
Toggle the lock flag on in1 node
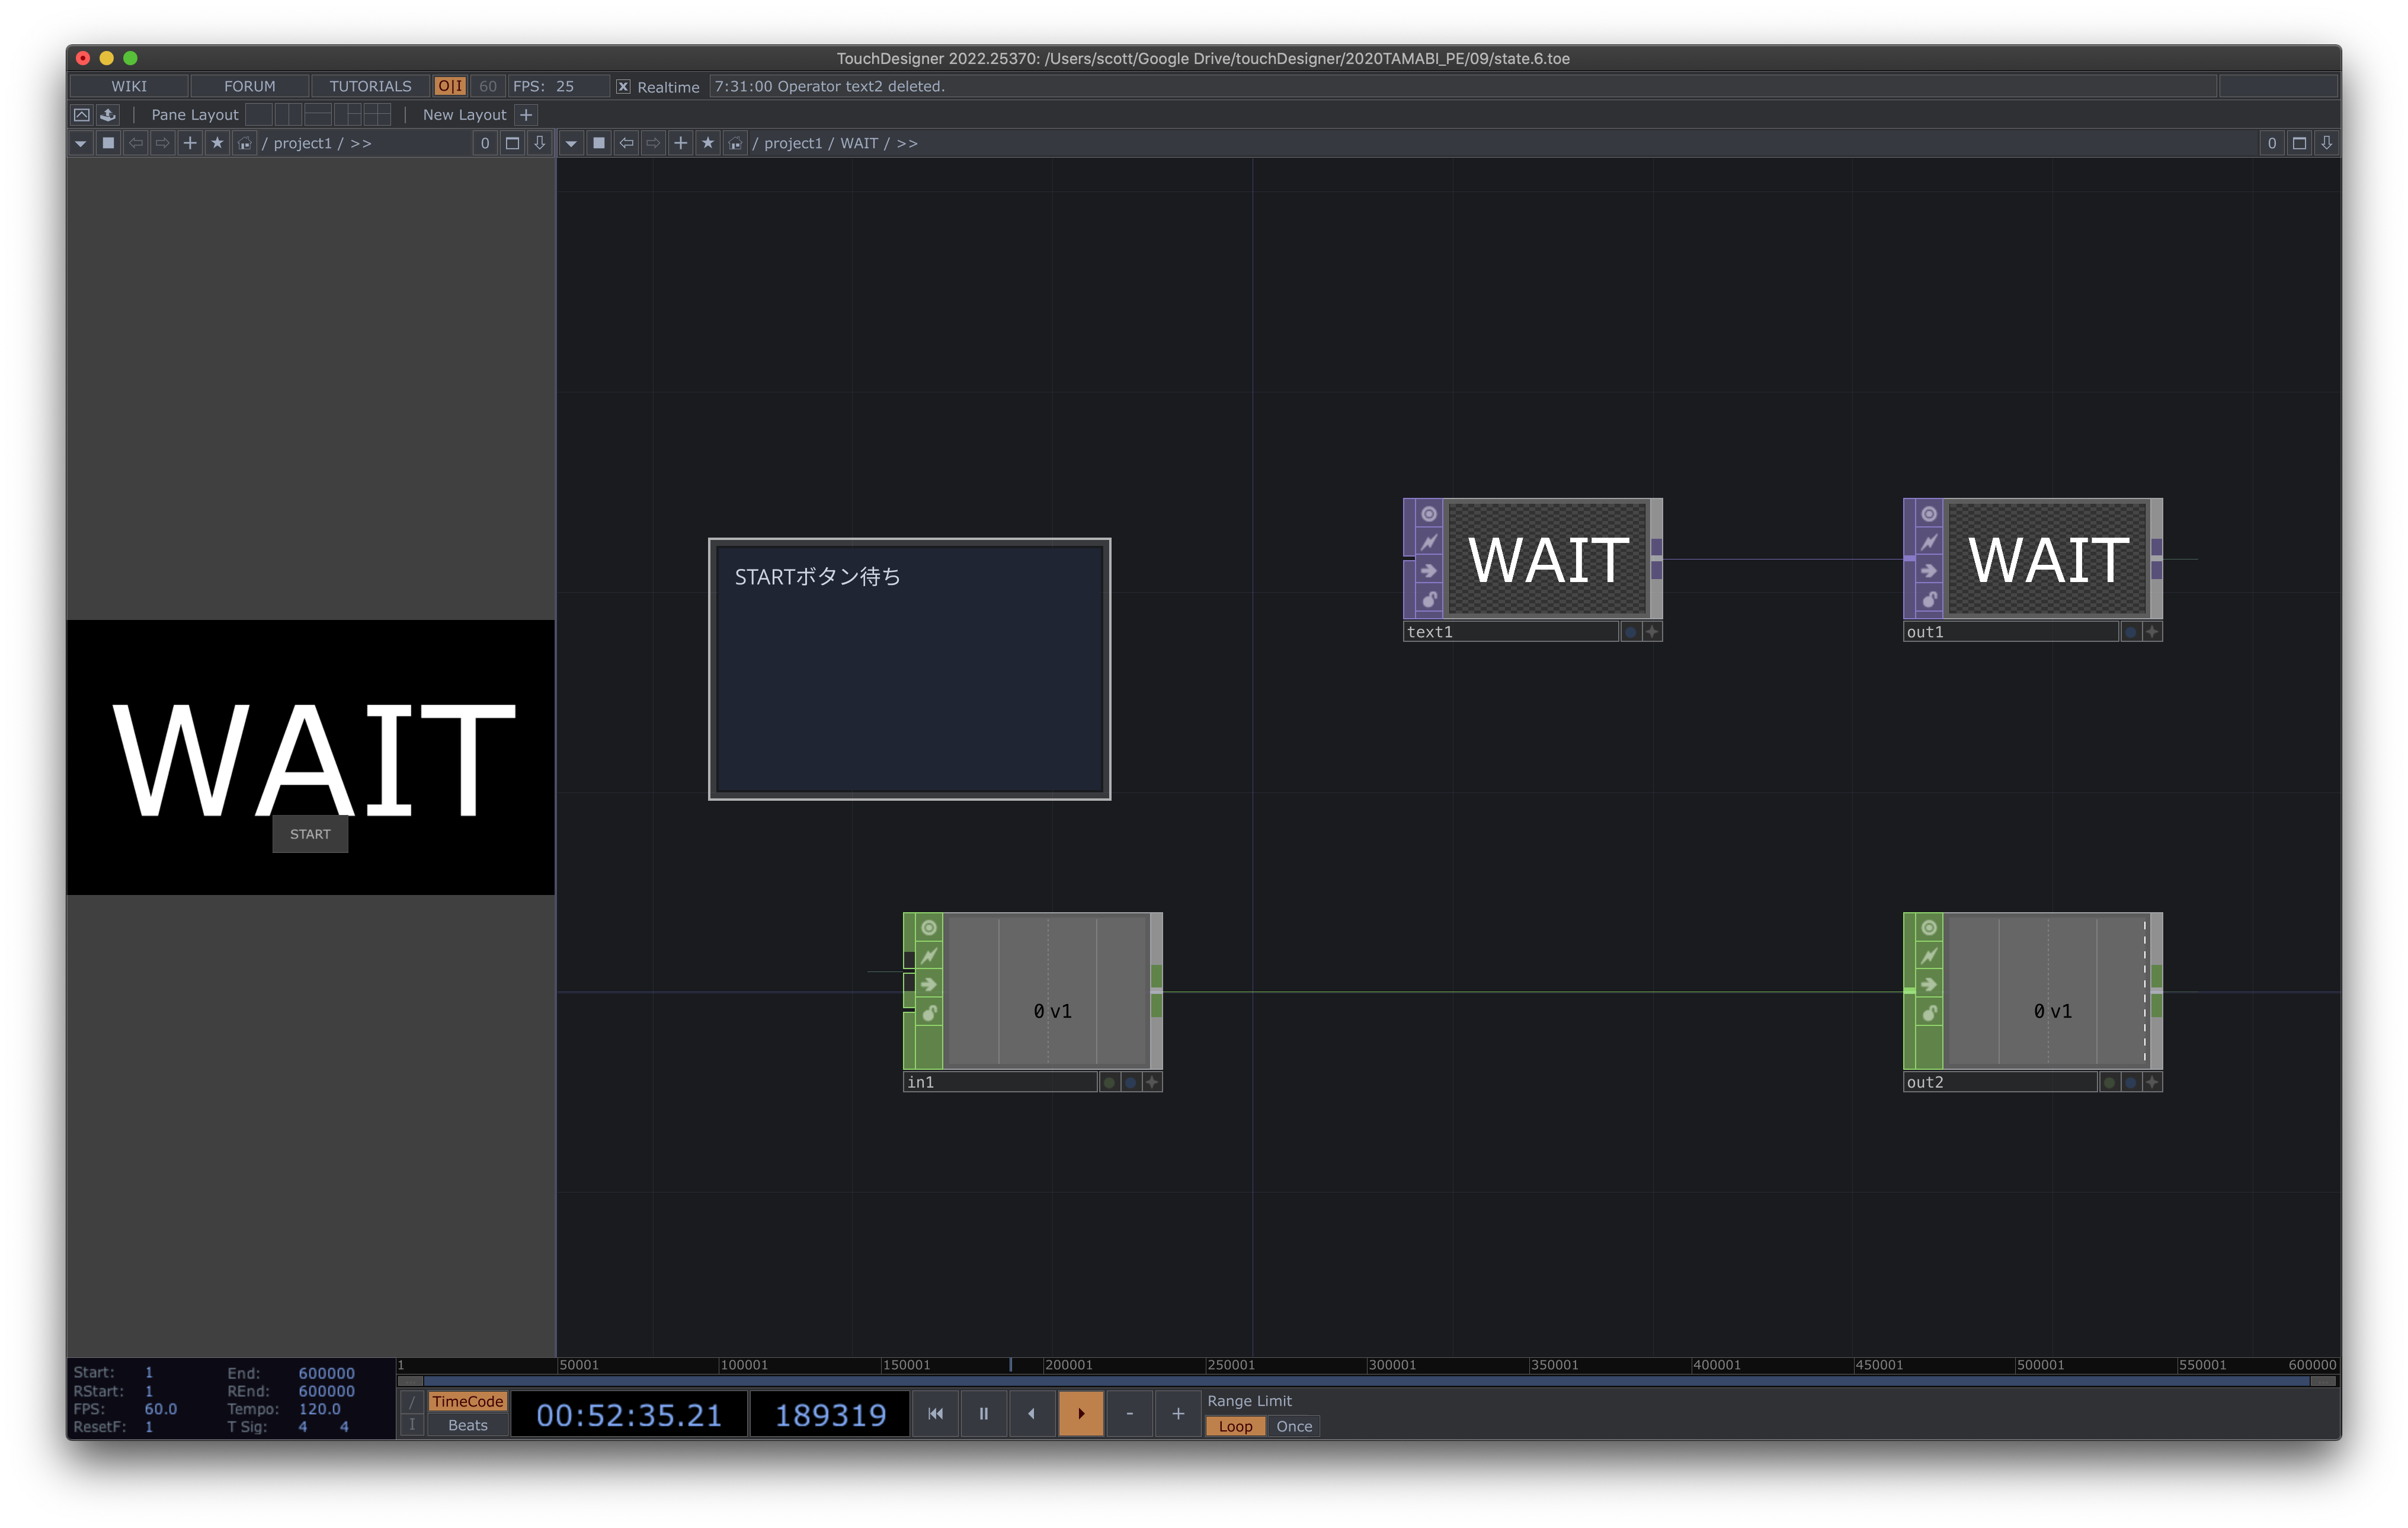pyautogui.click(x=928, y=1013)
